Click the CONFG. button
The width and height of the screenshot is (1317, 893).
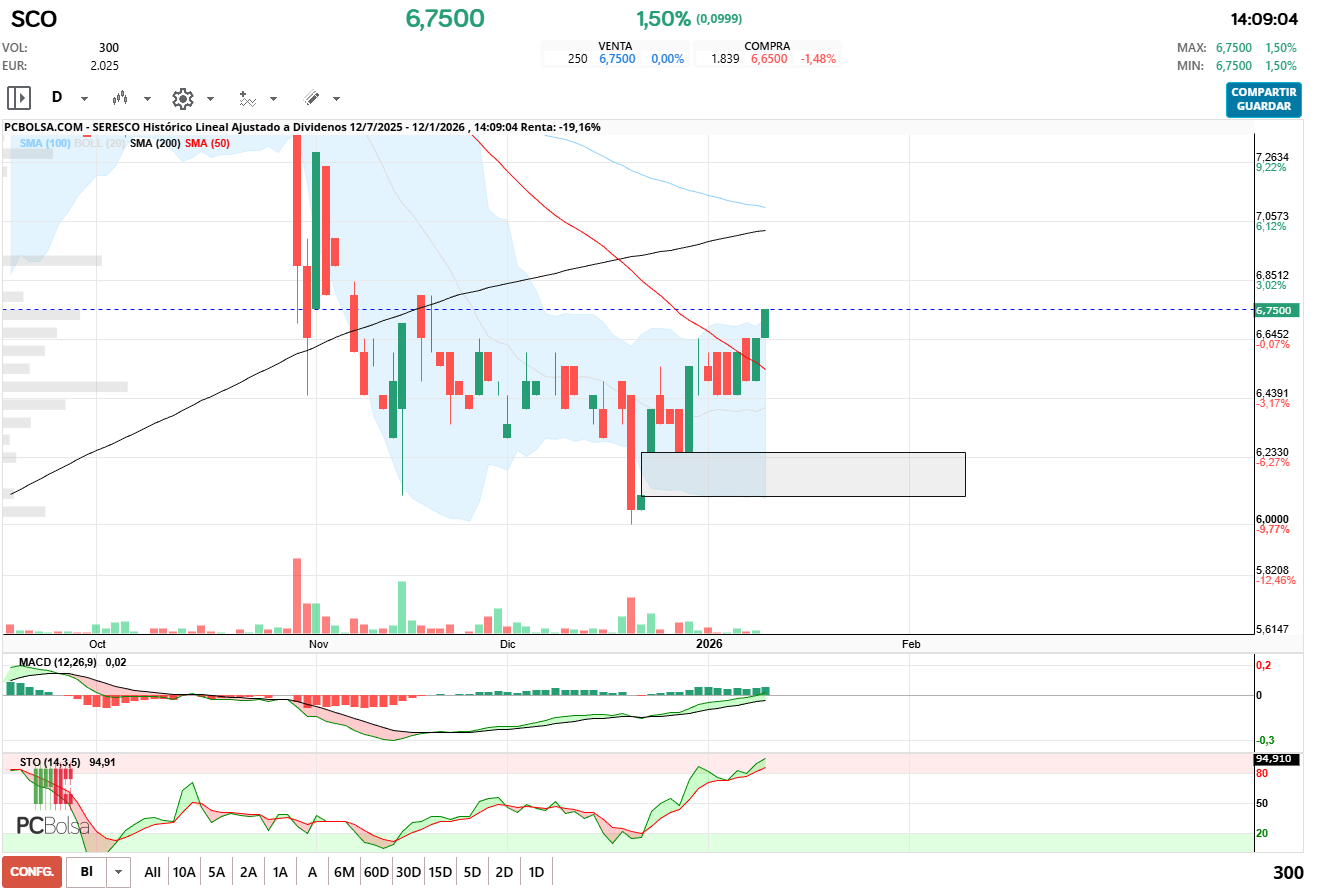(32, 872)
